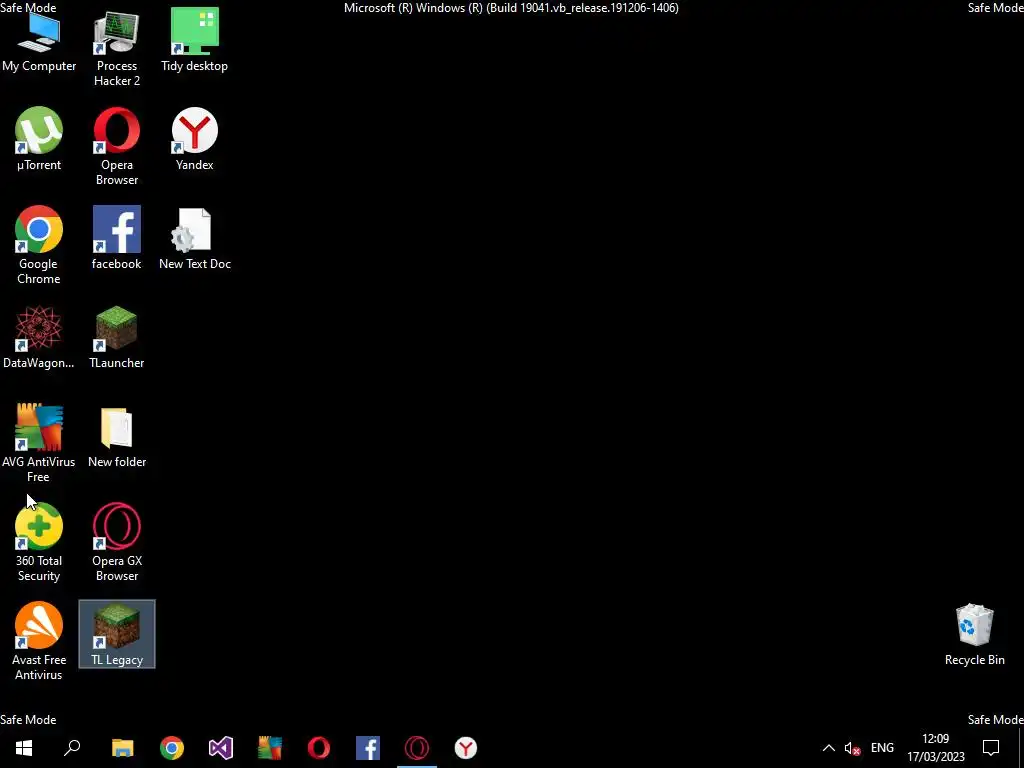Open the Windows Start menu
Image resolution: width=1024 pixels, height=768 pixels.
pos(24,748)
